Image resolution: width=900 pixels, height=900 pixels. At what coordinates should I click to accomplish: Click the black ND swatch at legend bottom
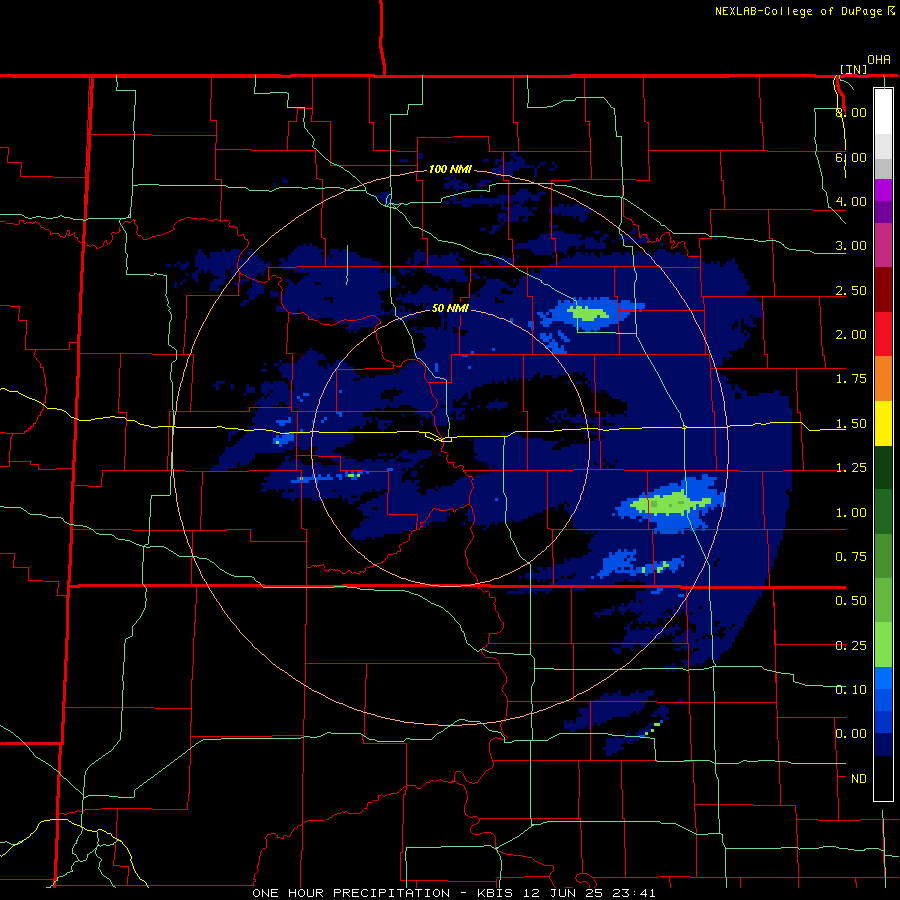[883, 778]
